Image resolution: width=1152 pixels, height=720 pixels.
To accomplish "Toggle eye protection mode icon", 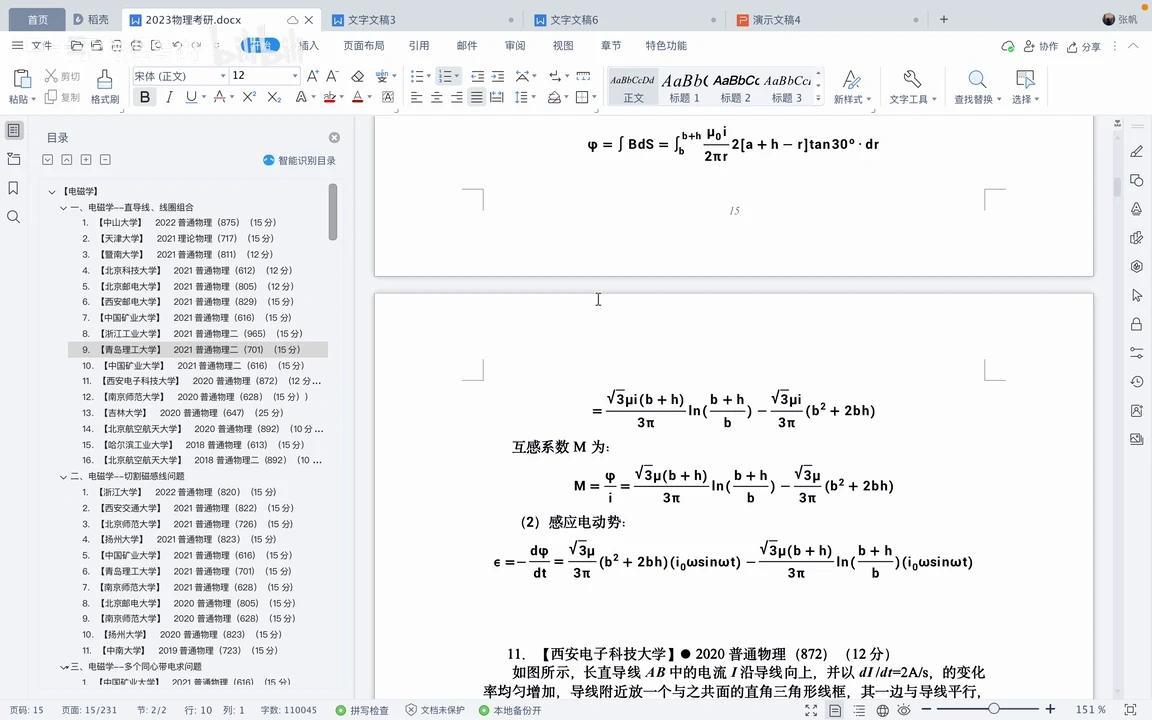I will [904, 710].
